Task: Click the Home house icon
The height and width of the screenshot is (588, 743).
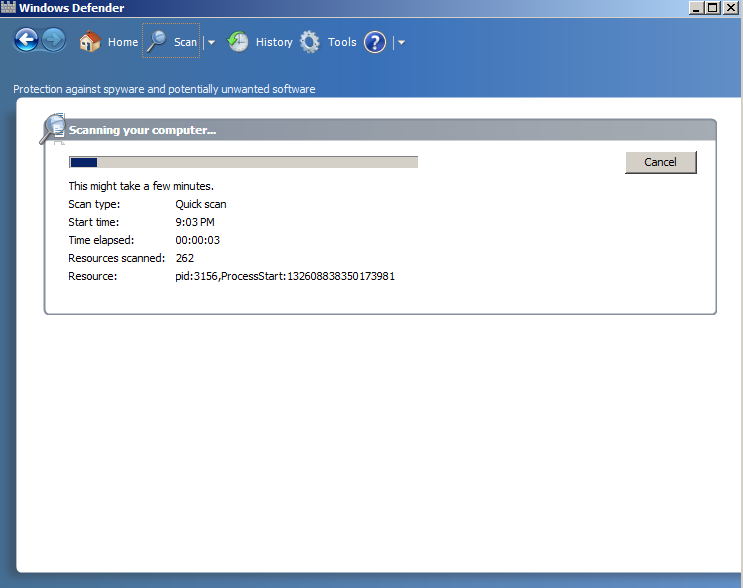Action: (90, 42)
